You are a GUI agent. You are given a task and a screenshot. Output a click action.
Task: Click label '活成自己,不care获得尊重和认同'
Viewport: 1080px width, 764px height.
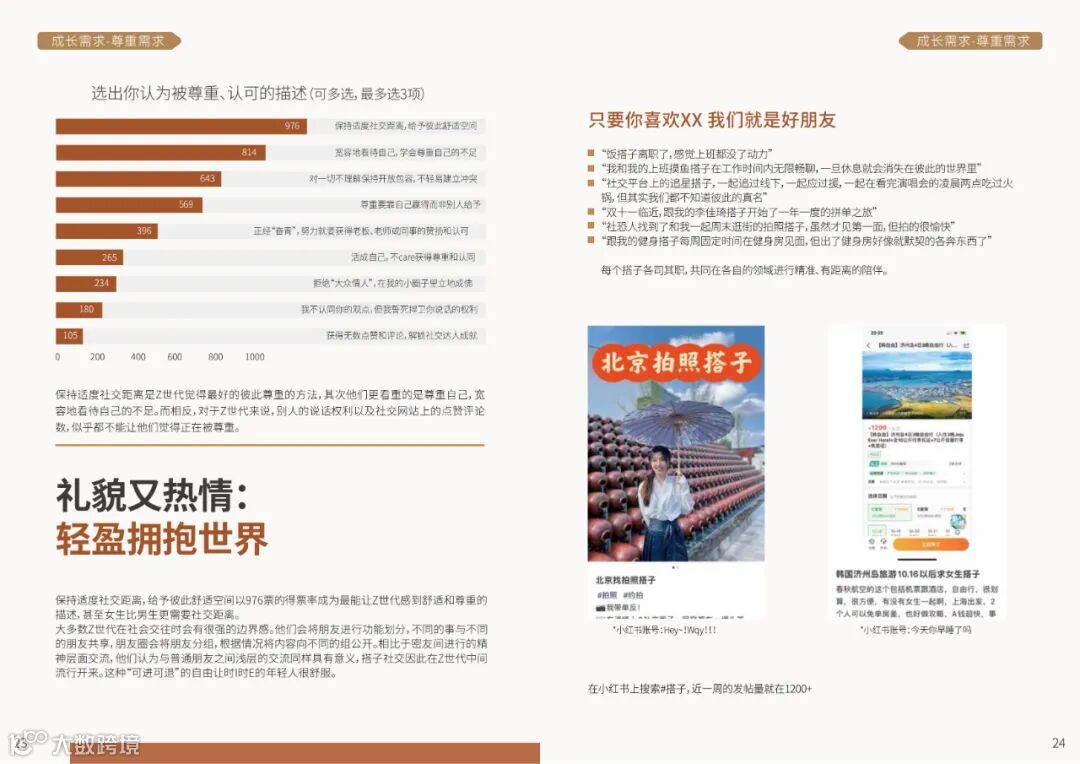point(413,257)
